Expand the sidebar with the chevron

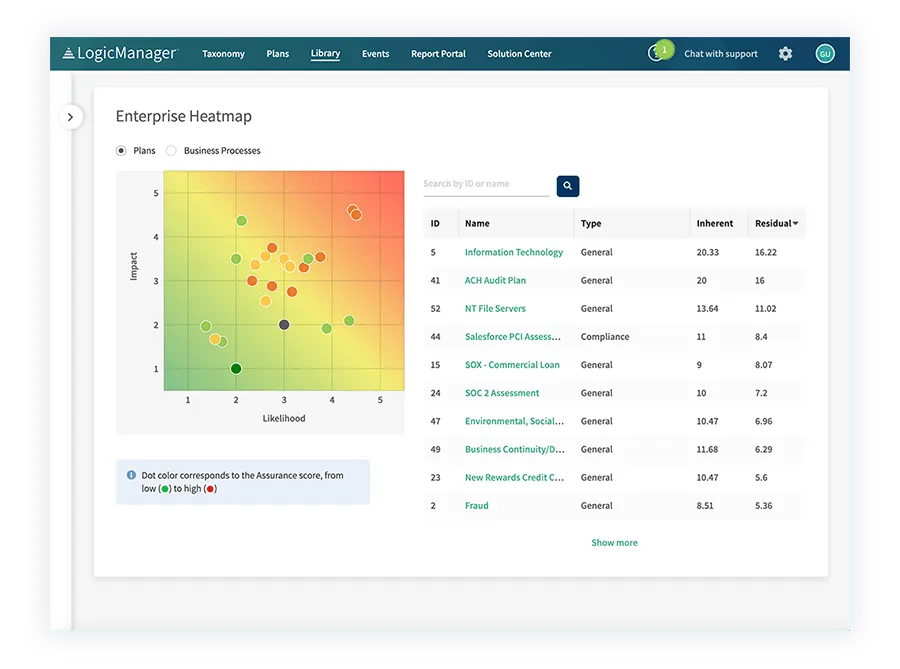coord(71,117)
